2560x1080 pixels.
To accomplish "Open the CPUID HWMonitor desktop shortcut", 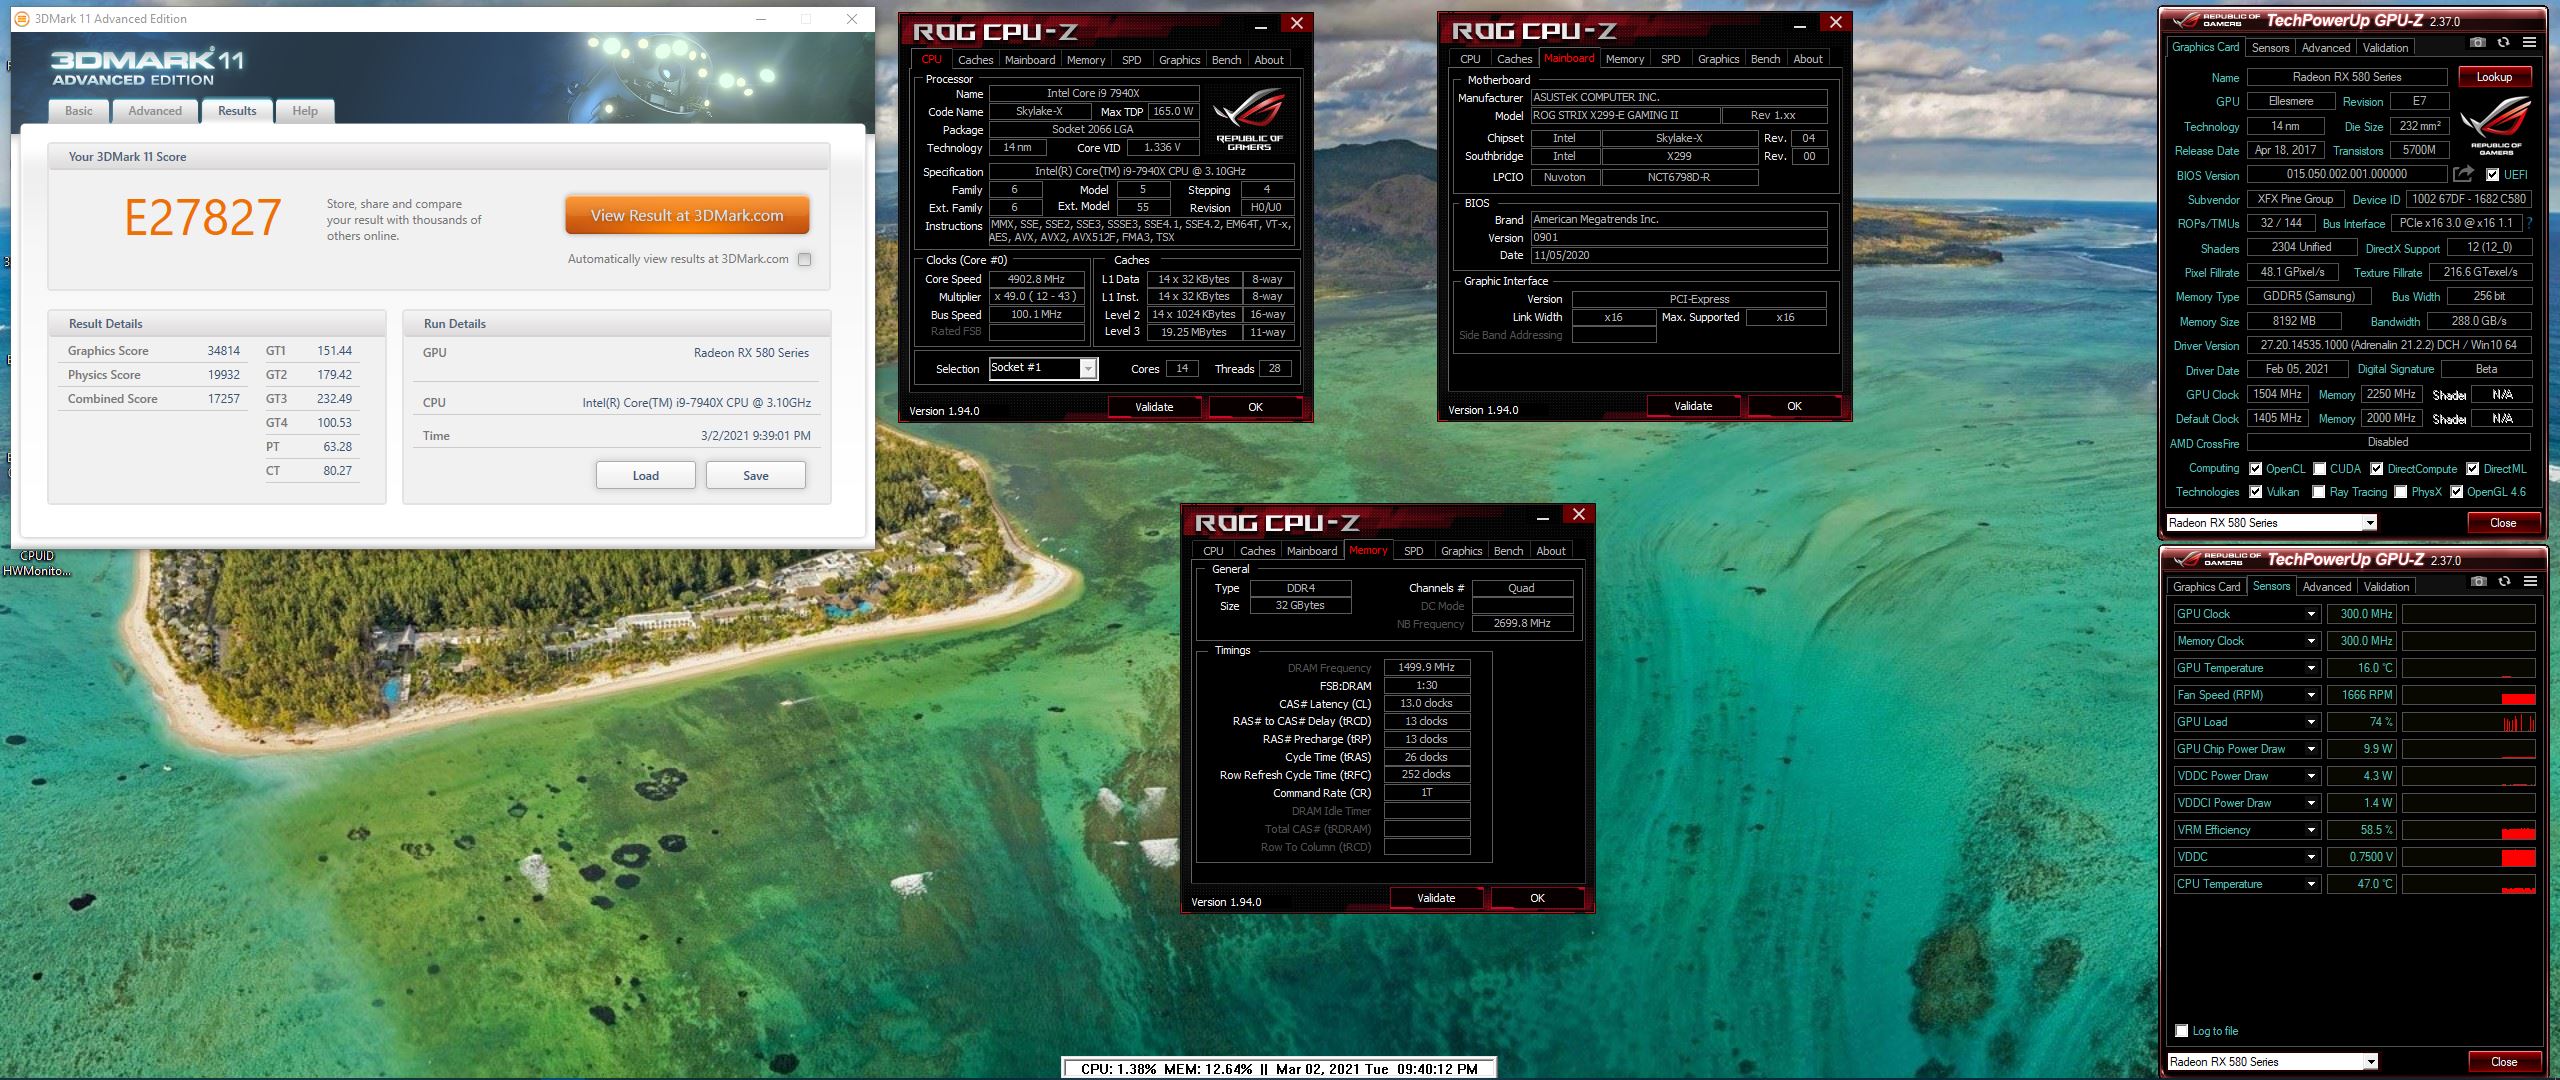I will coord(37,563).
